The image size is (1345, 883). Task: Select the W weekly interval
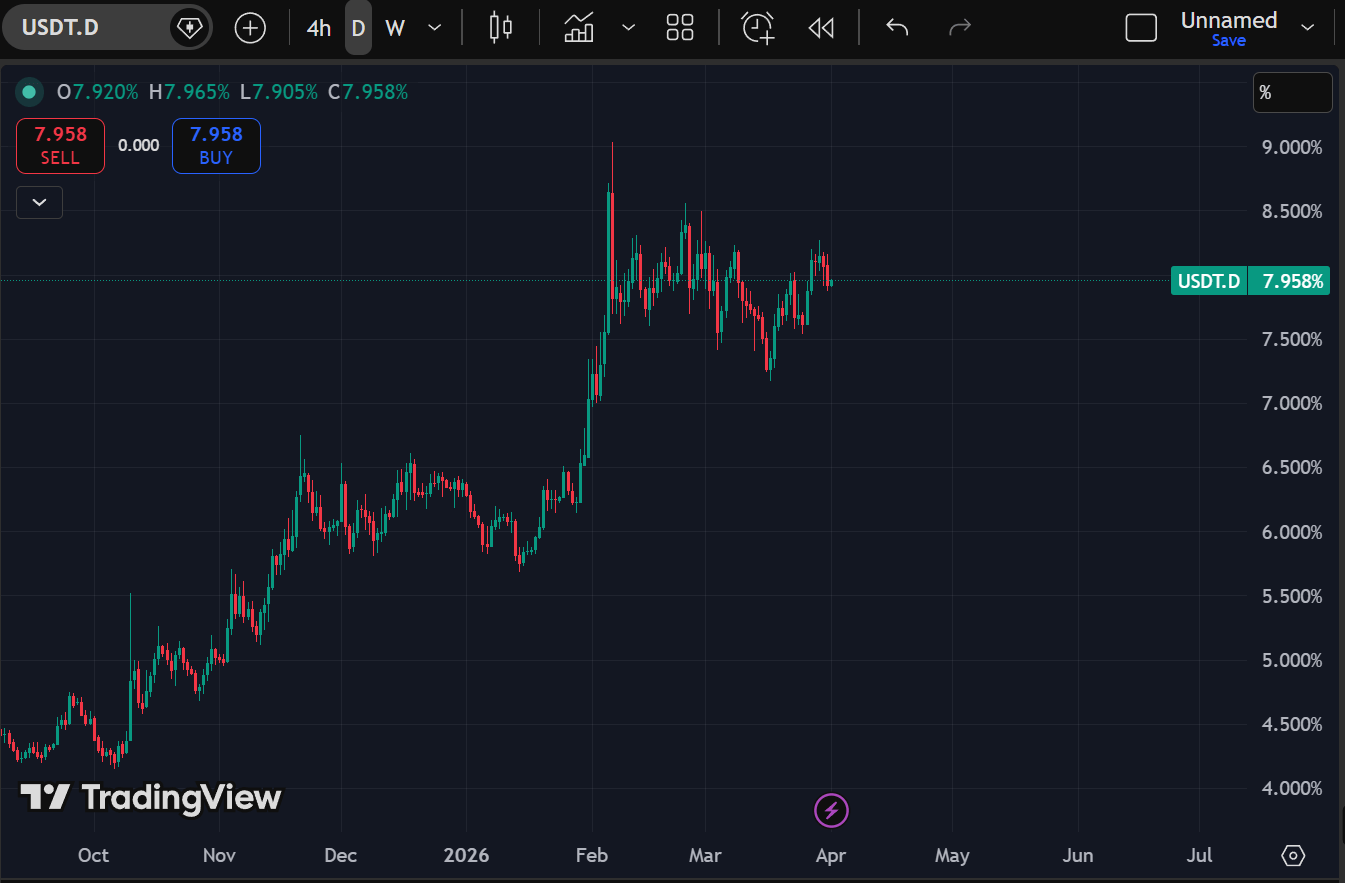pyautogui.click(x=395, y=28)
